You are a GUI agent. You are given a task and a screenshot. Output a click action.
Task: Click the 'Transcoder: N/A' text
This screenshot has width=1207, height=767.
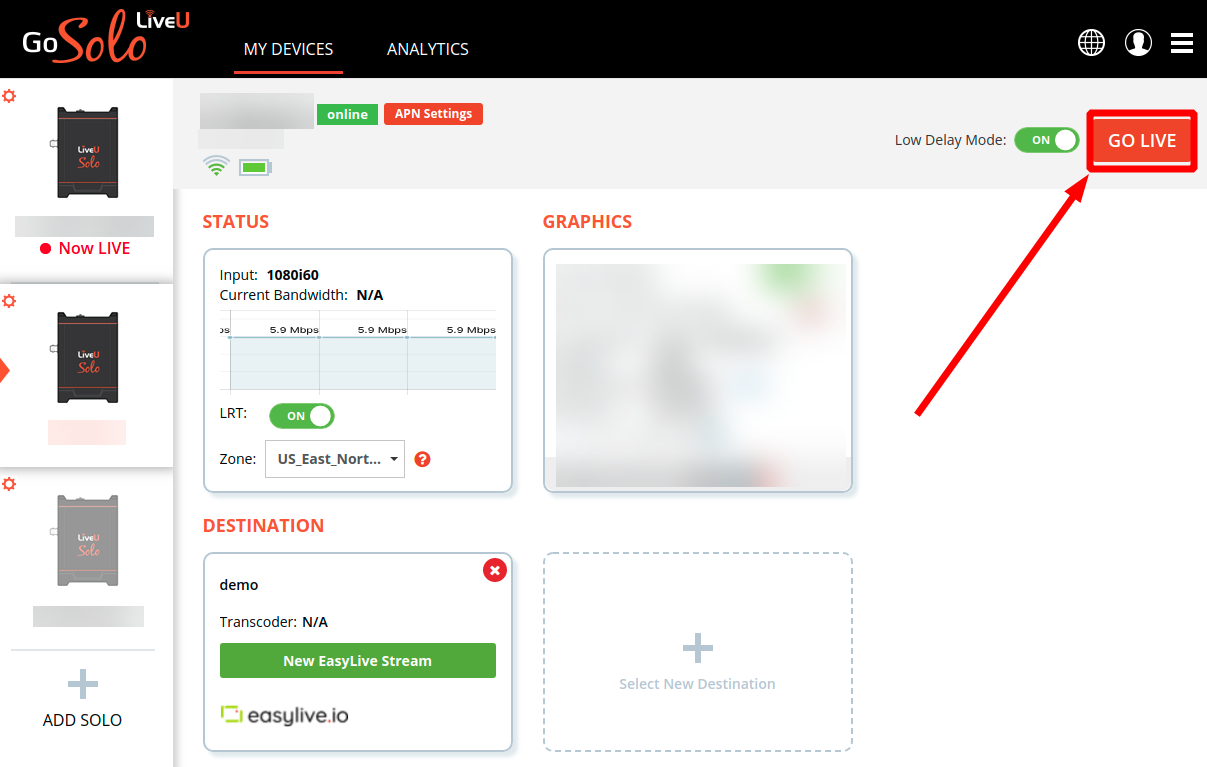click(274, 622)
